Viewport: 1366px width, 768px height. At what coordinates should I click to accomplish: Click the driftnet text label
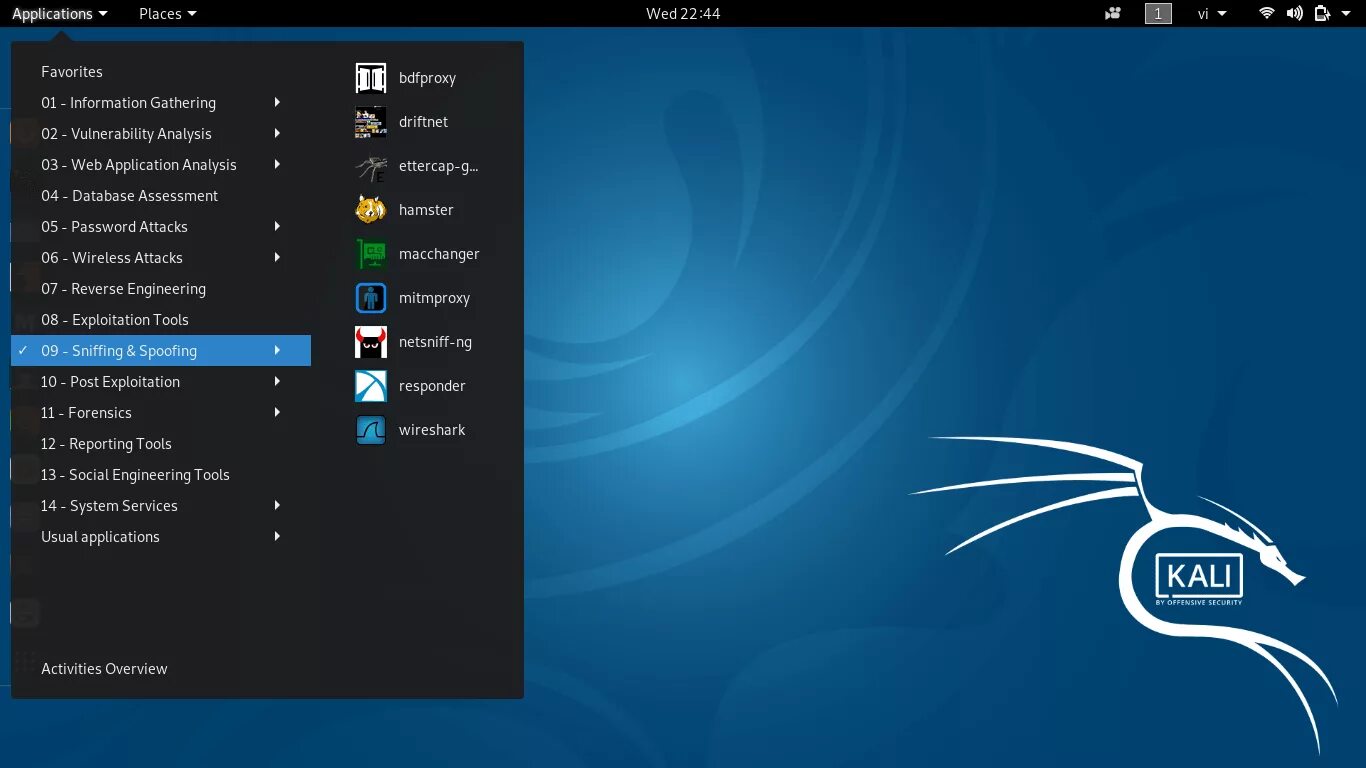(x=423, y=122)
